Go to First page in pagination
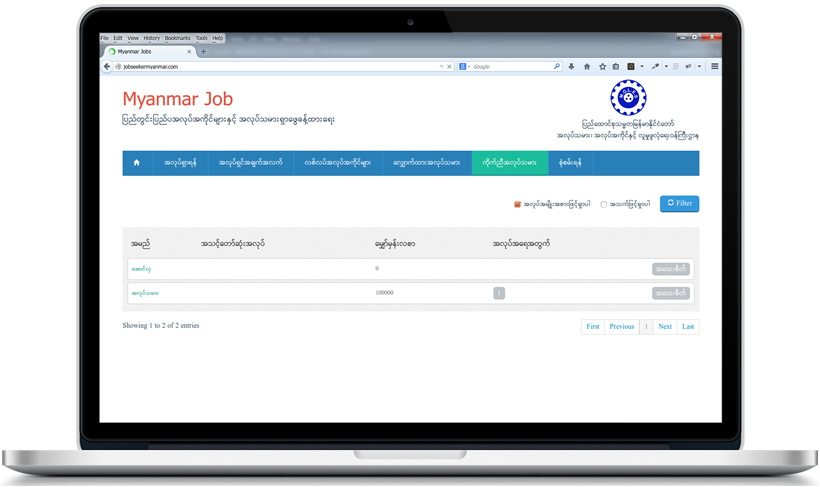820x487 pixels. (593, 326)
